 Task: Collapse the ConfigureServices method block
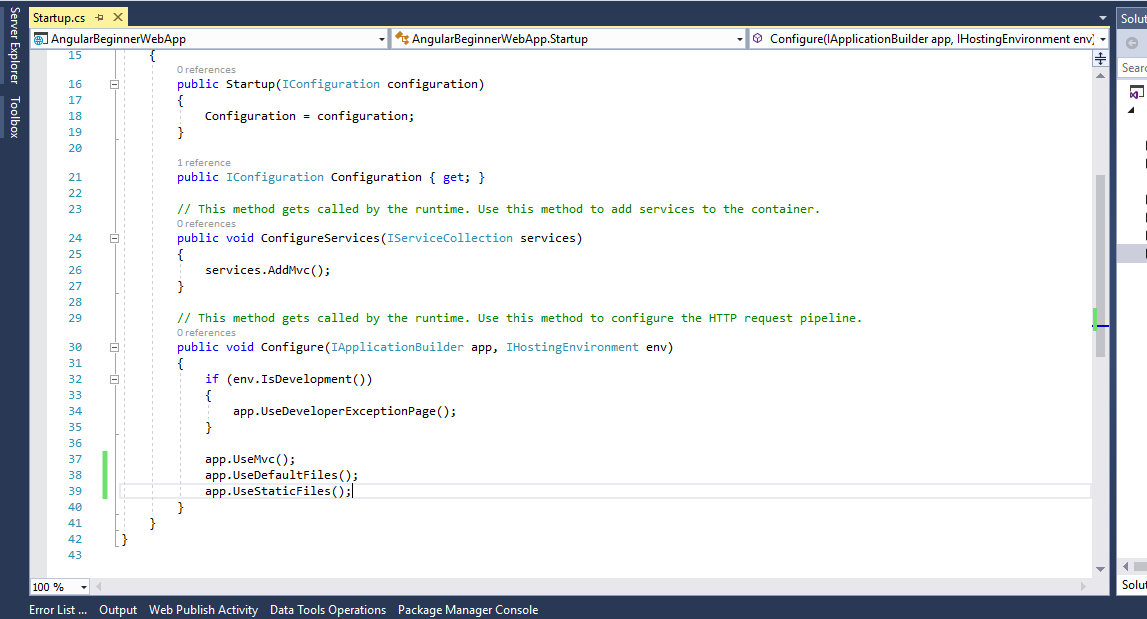point(114,239)
